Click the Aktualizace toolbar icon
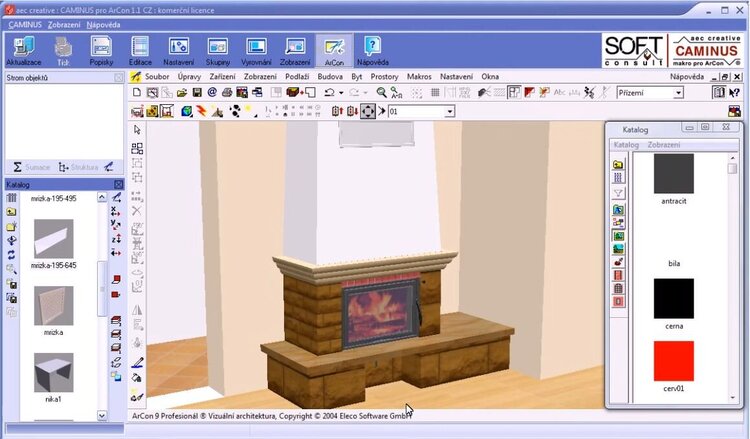Viewport: 750px width, 439px height. 24,51
